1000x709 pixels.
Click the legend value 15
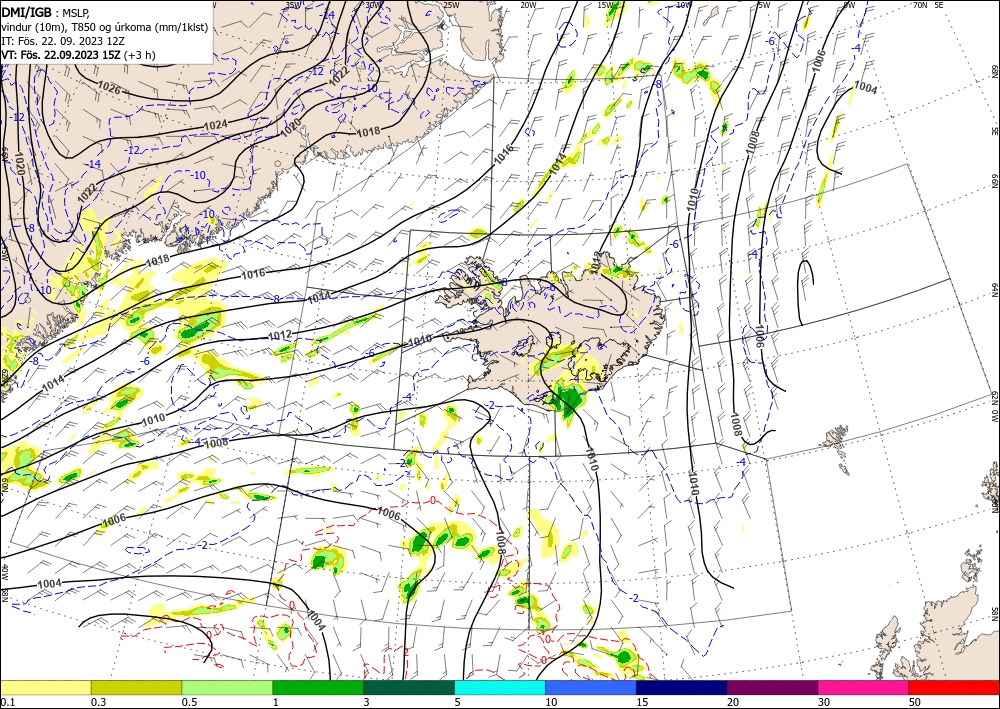coord(642,702)
